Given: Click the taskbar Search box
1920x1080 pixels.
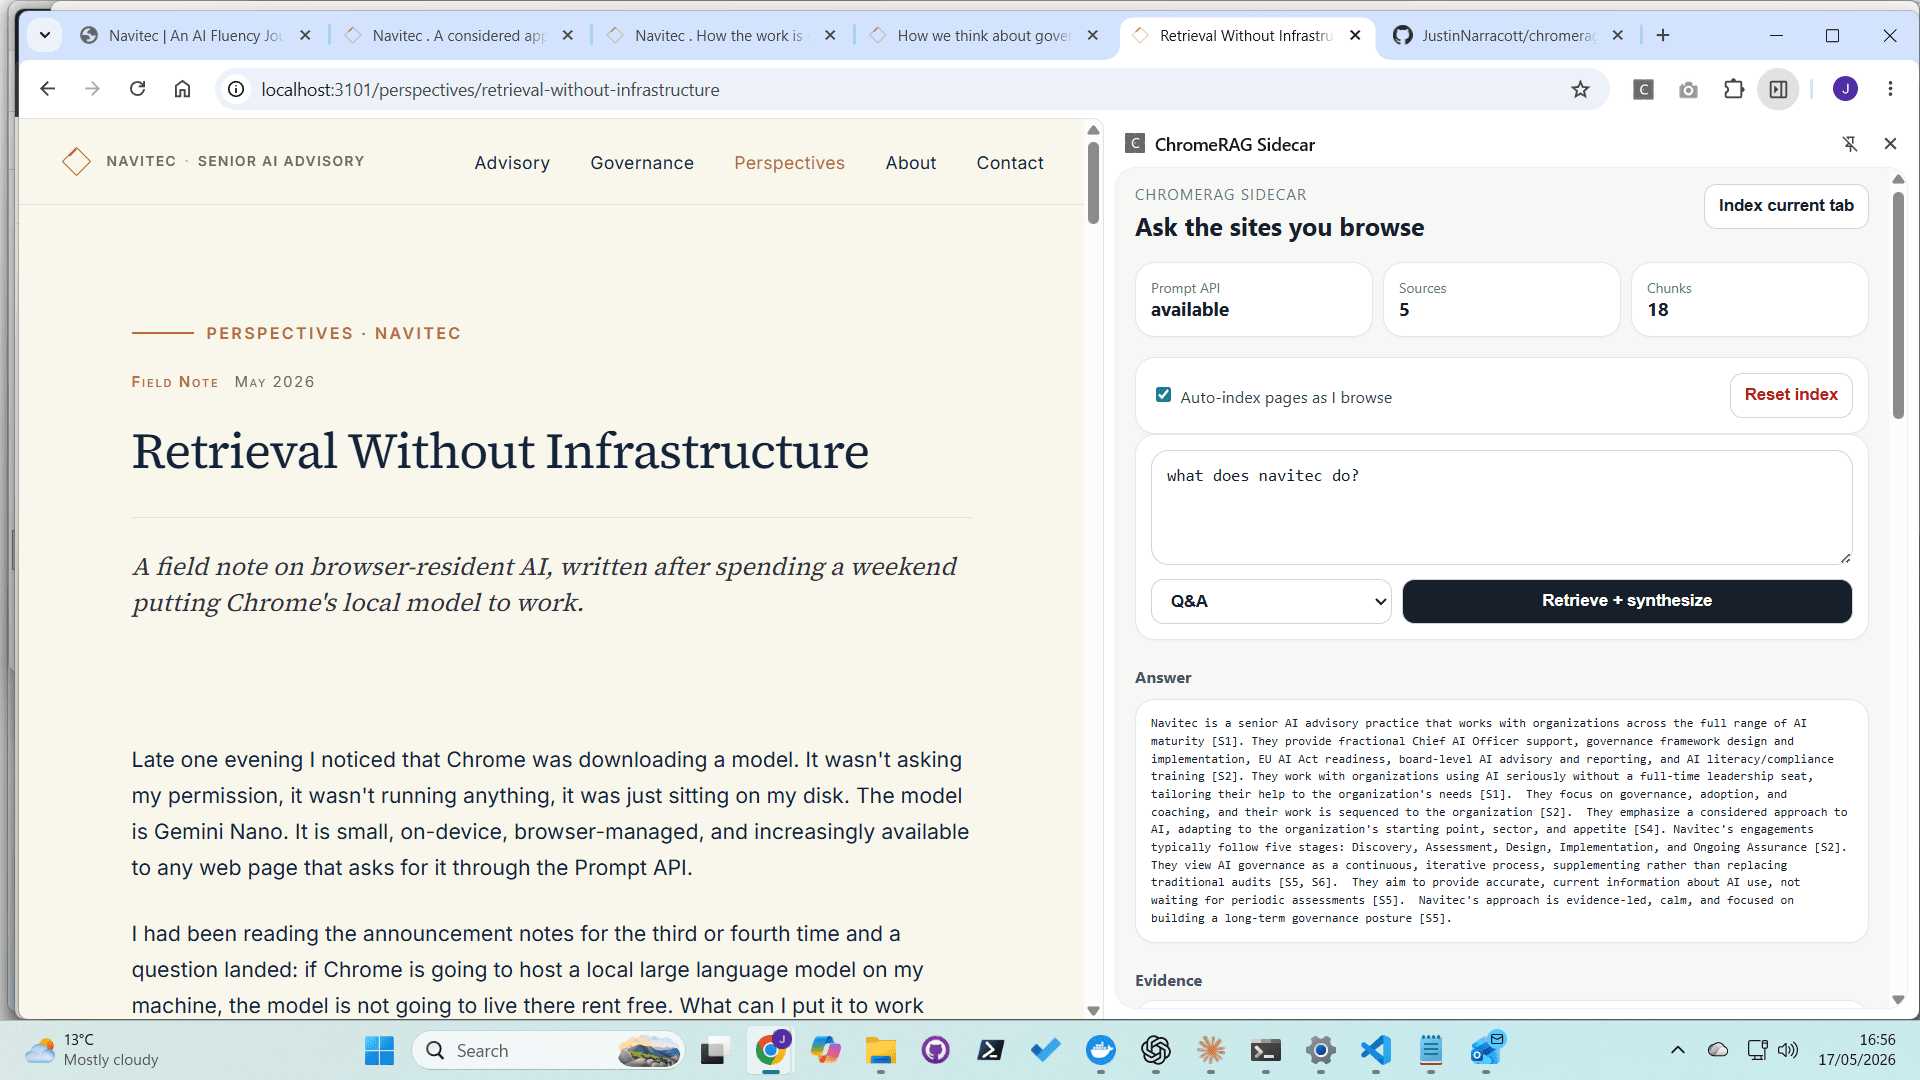Looking at the screenshot, I should (x=548, y=1050).
